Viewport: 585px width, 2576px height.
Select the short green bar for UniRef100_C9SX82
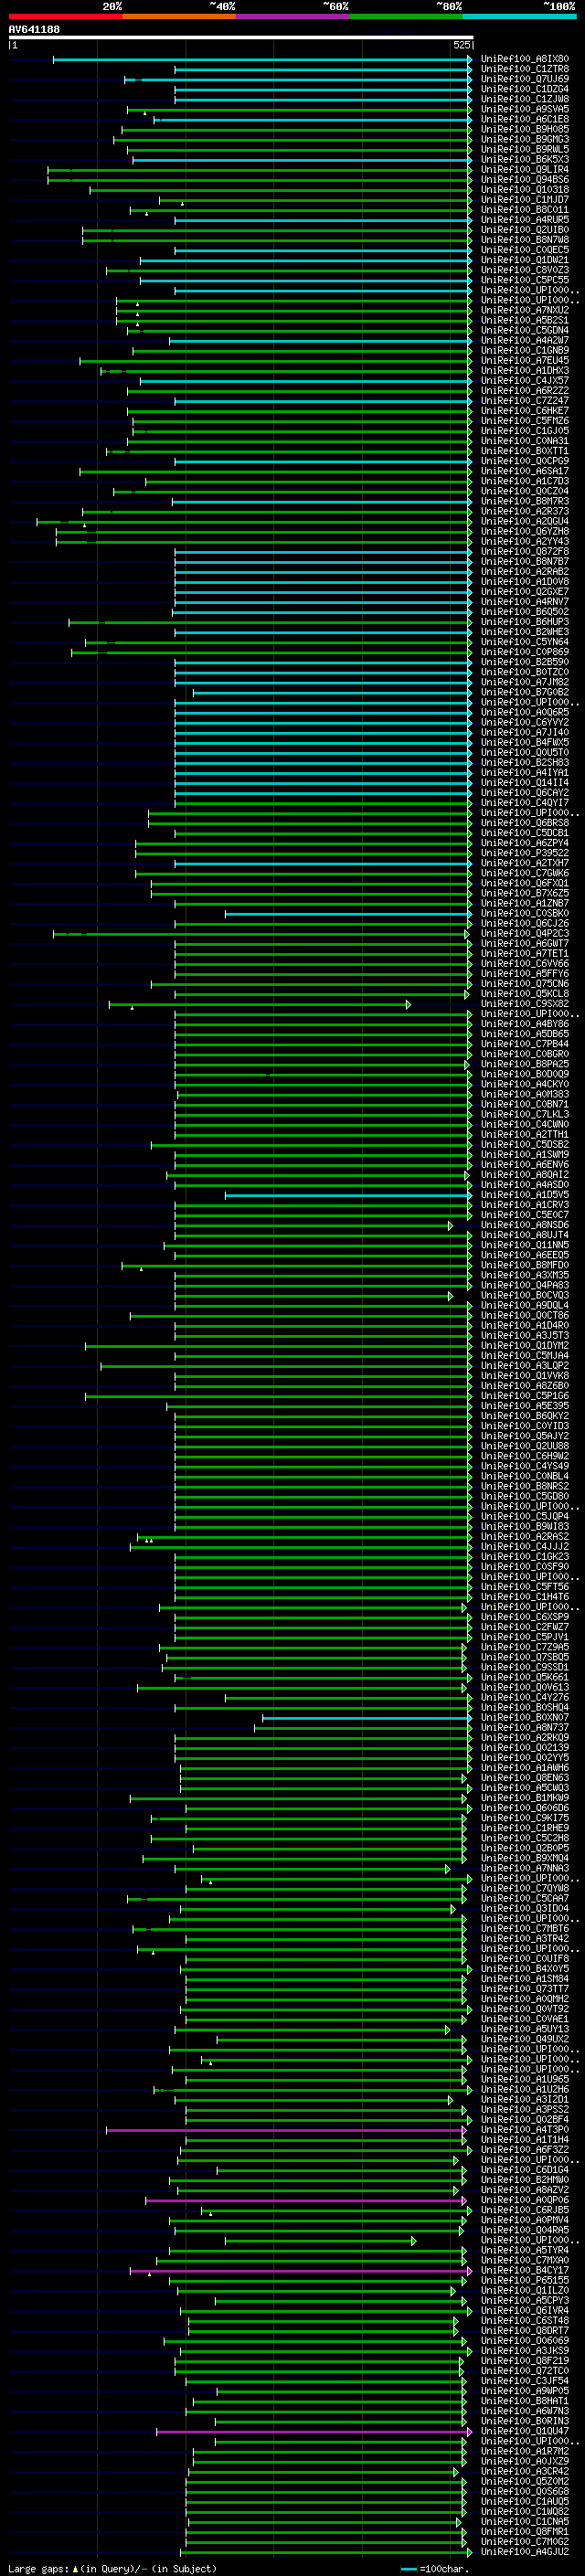(260, 1004)
